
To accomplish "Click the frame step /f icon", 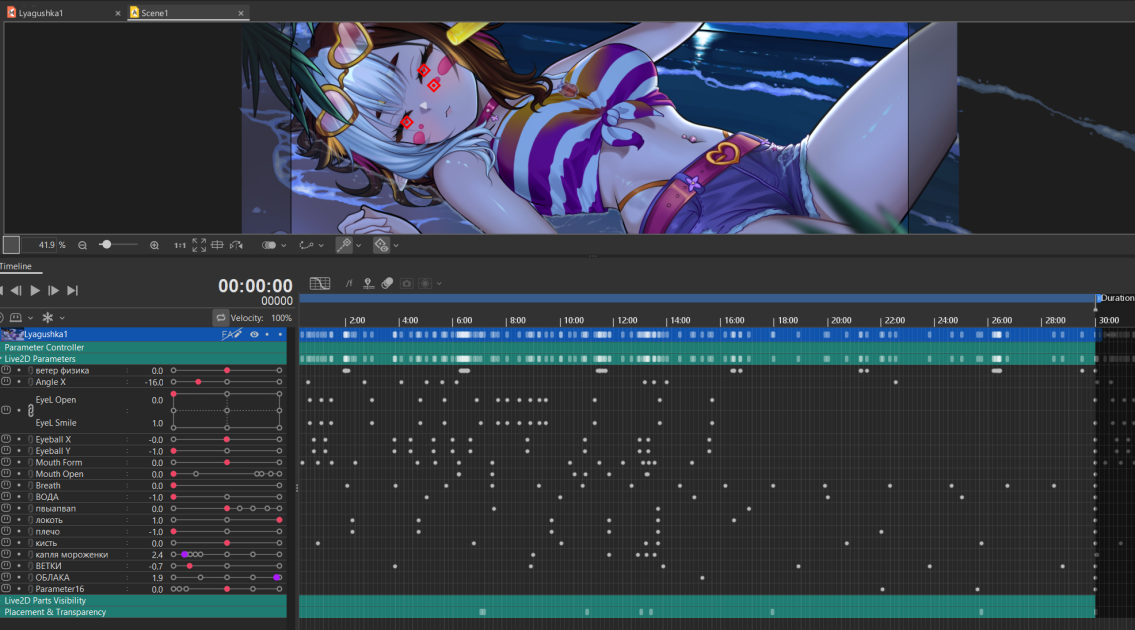I will [349, 284].
